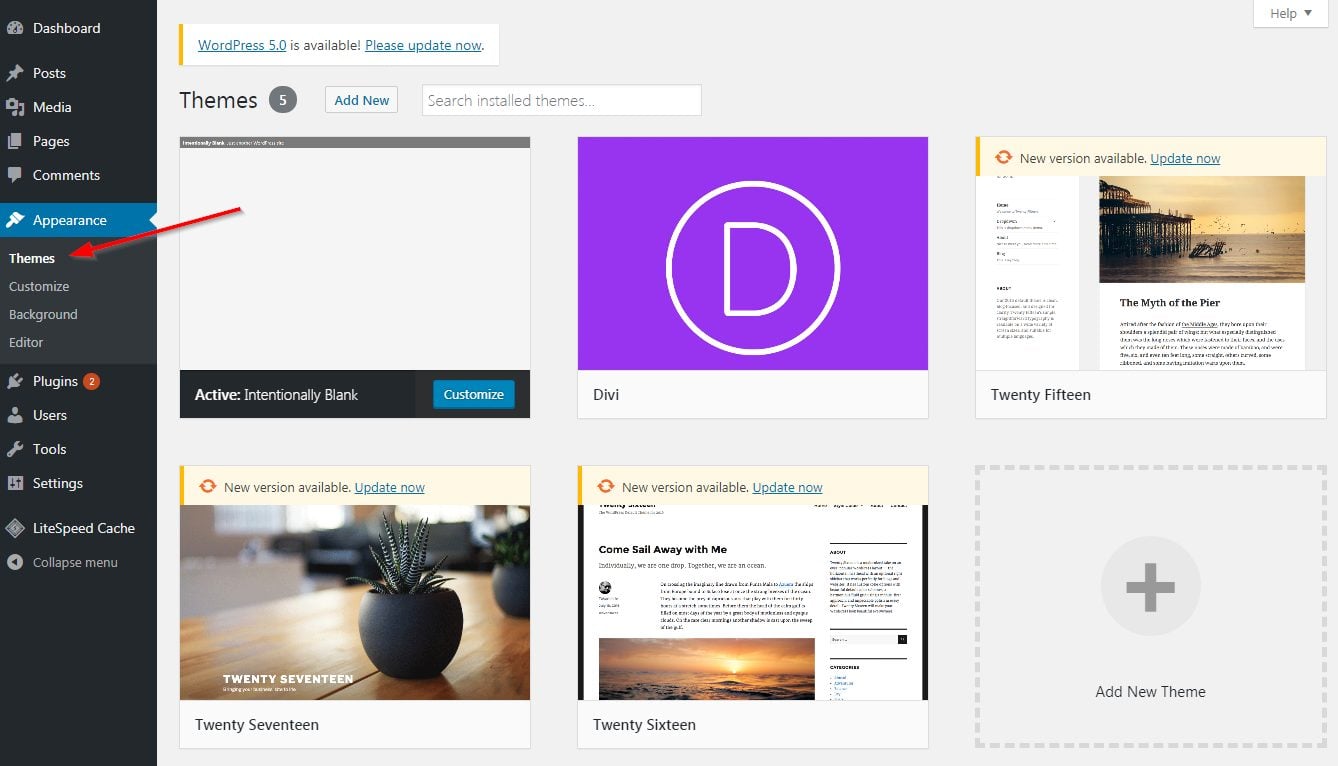The width and height of the screenshot is (1338, 766).
Task: Open the LiteSpeed Cache menu
Action: pyautogui.click(x=78, y=528)
